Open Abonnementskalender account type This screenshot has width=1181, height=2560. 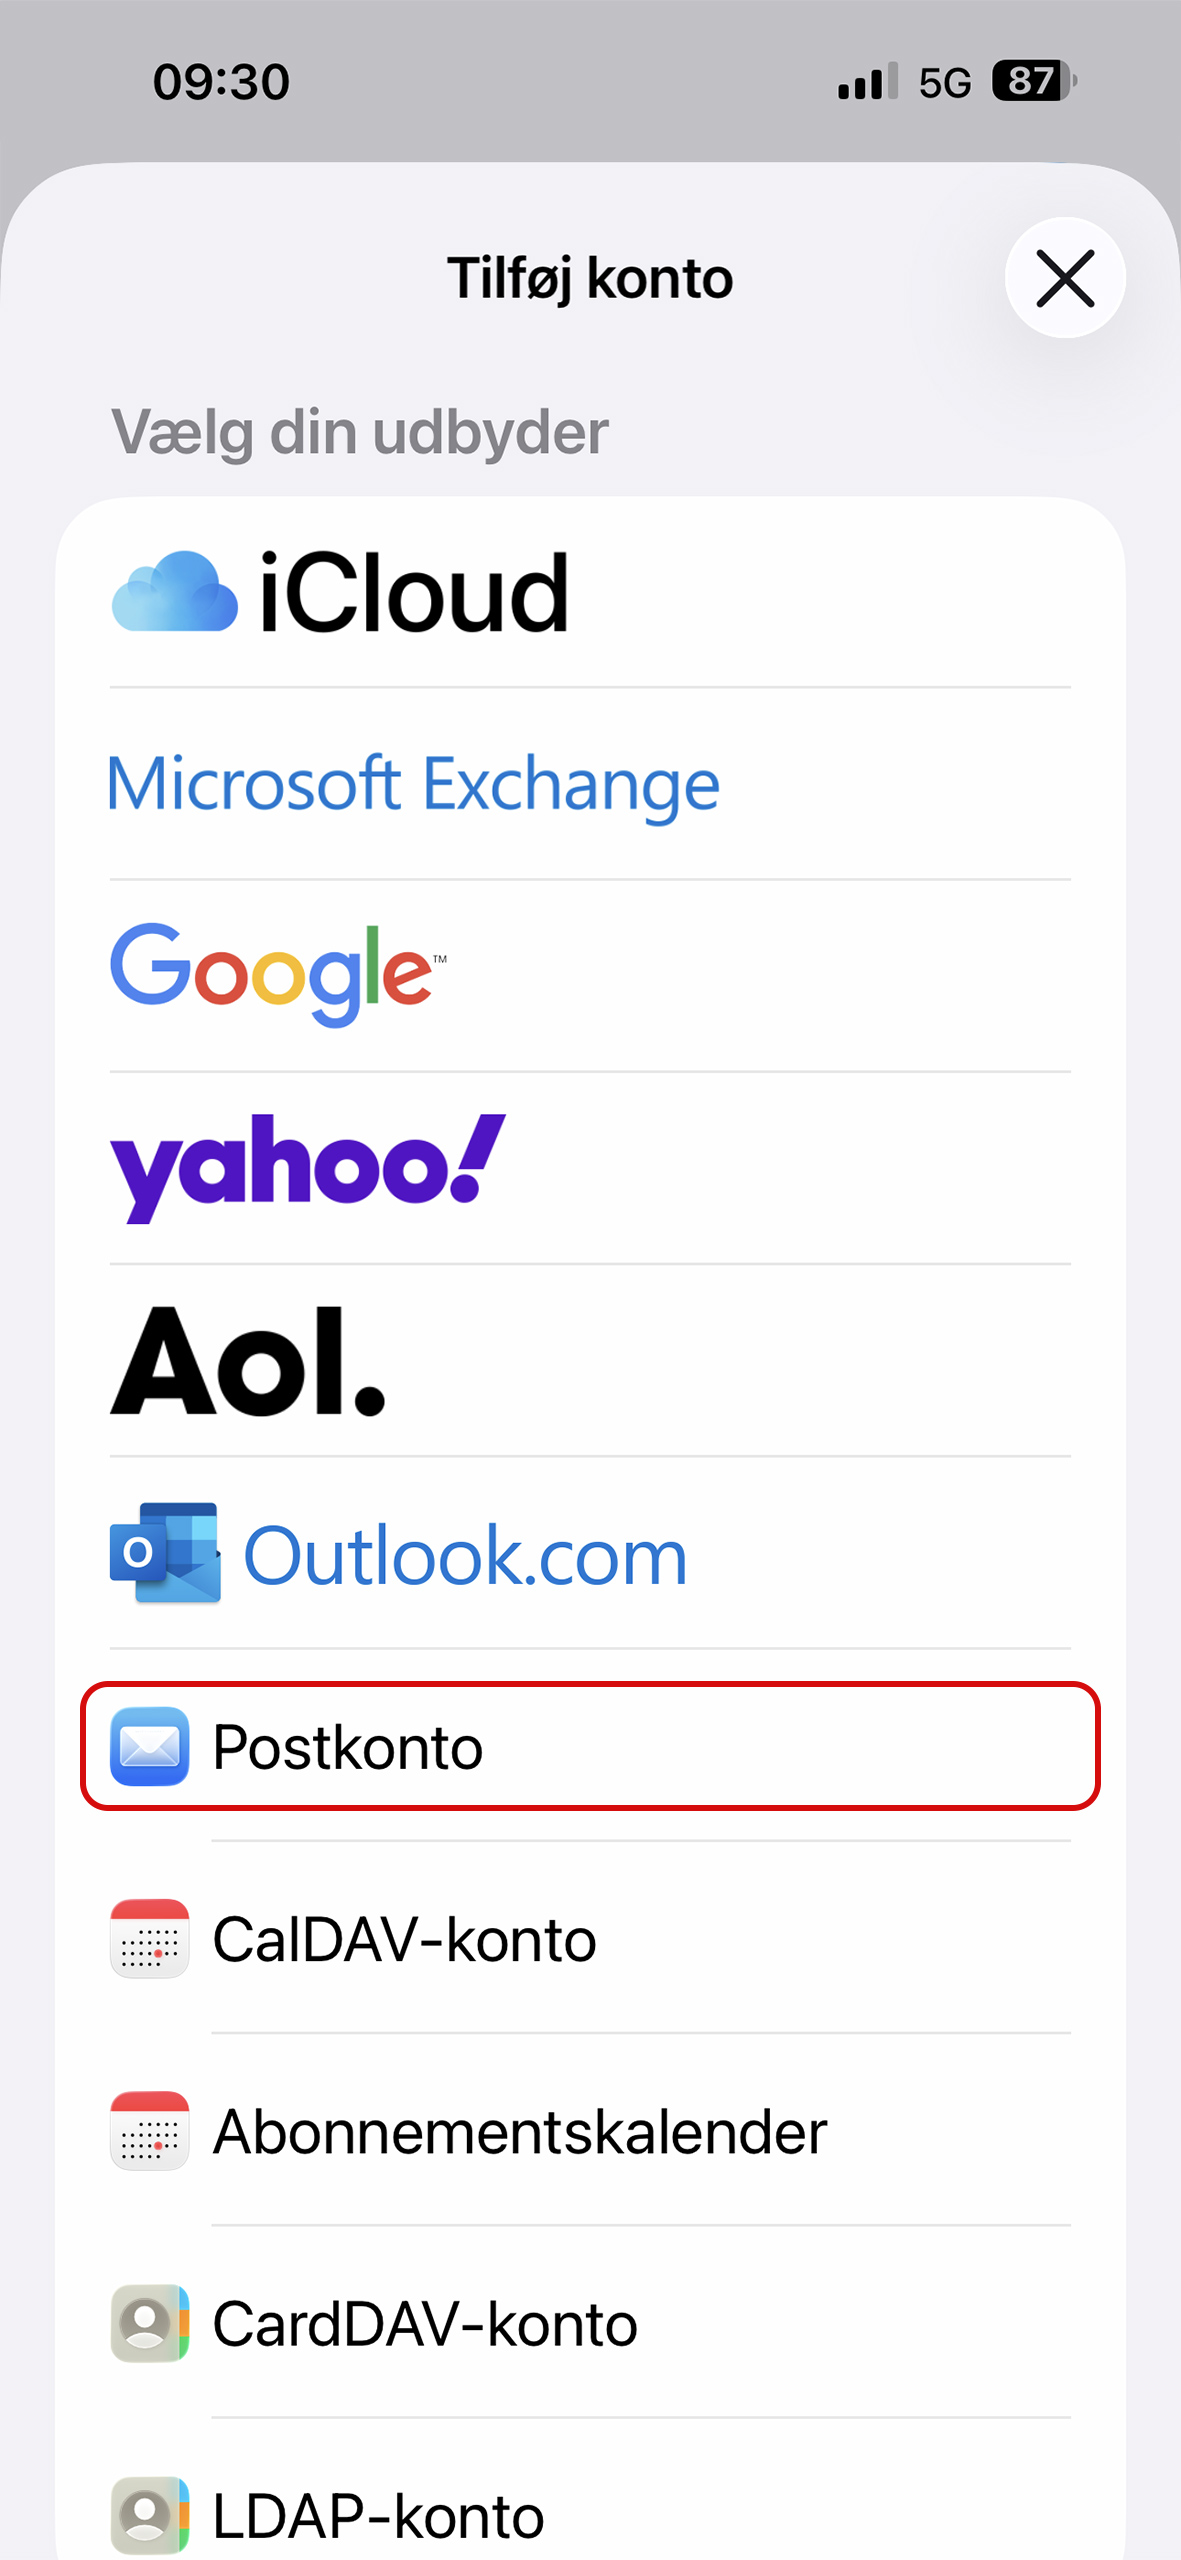click(x=590, y=2130)
